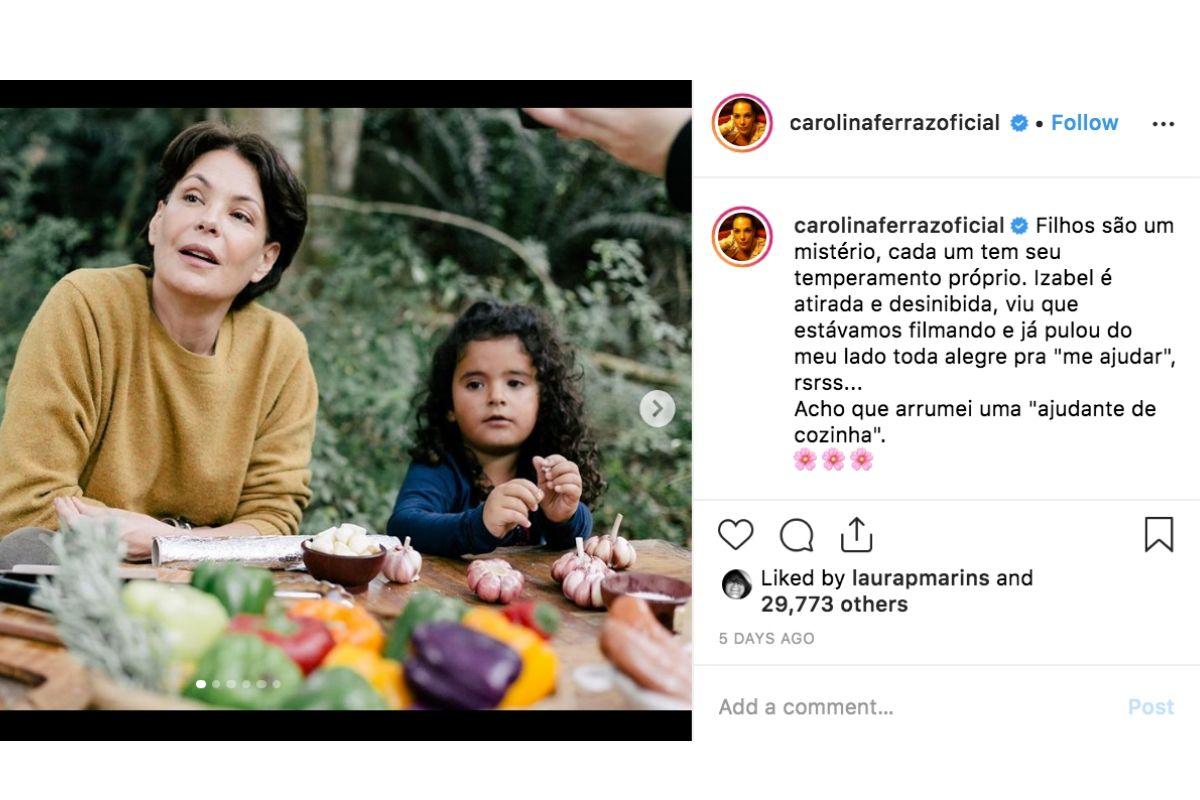
Task: Click the verified badge in the post header
Action: click(1019, 124)
